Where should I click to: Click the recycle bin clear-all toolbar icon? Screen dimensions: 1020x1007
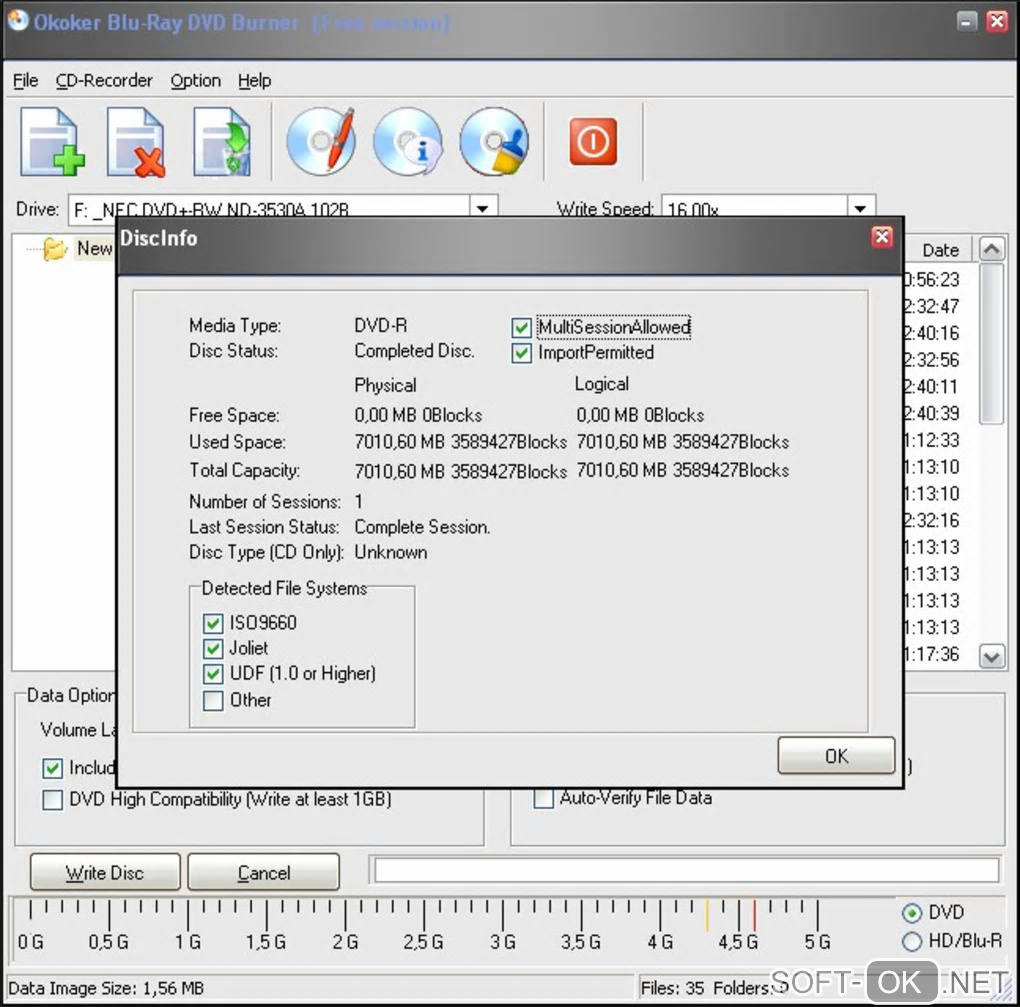pos(223,142)
